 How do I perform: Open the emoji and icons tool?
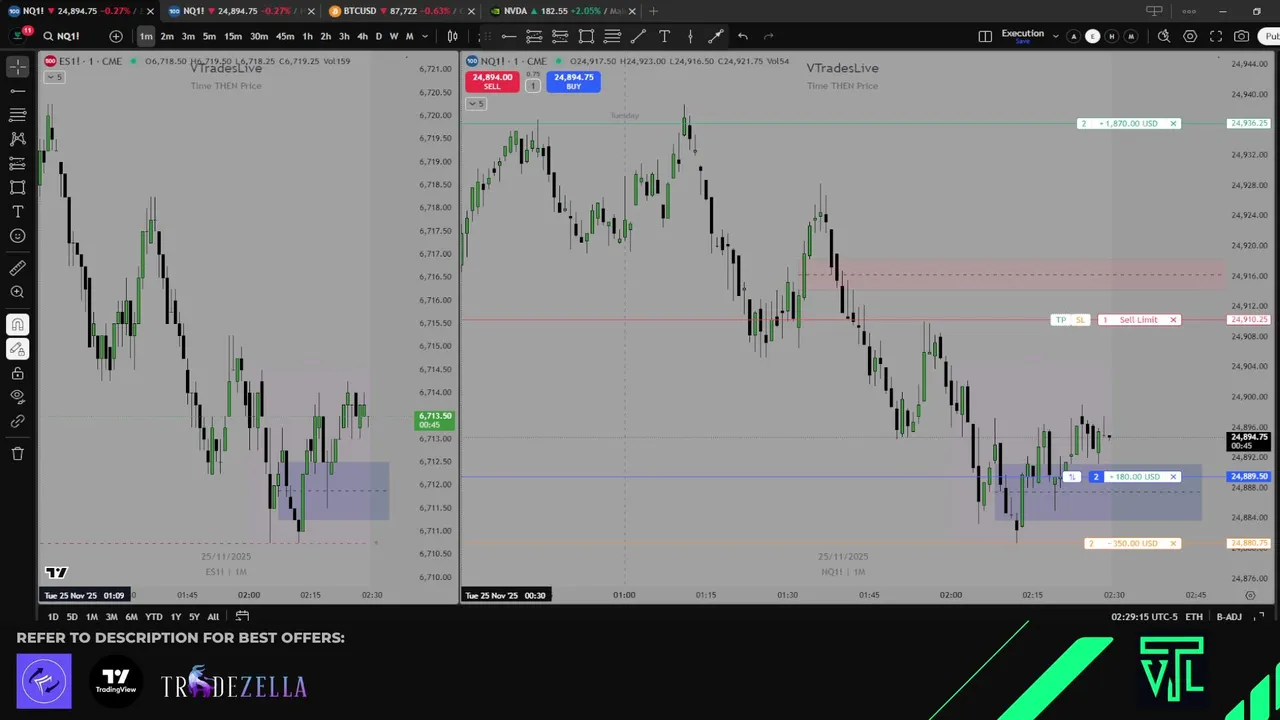coord(18,236)
